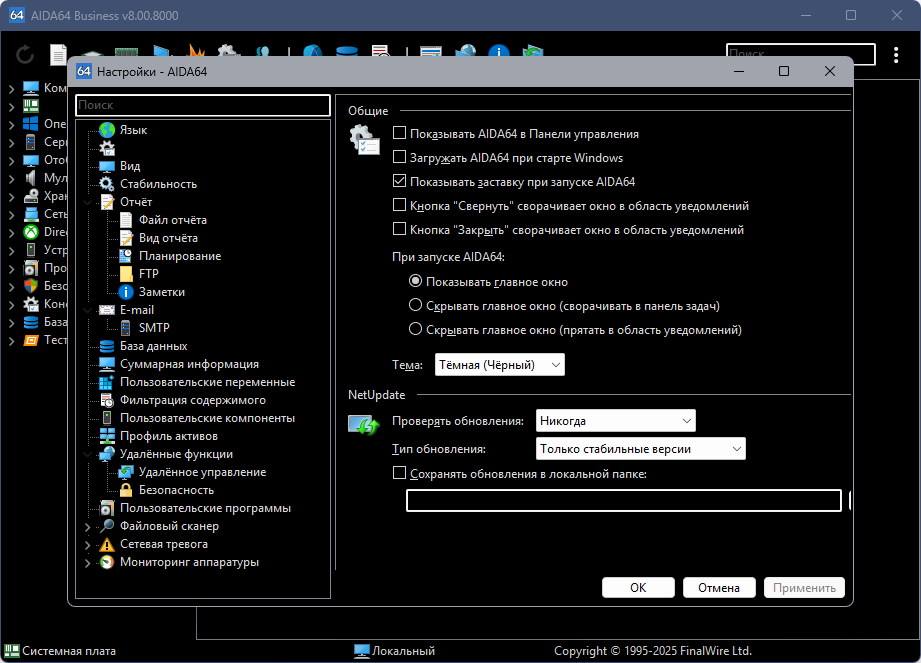The image size is (921, 663).
Task: Collapse the E-mail tree node
Action: [88, 310]
